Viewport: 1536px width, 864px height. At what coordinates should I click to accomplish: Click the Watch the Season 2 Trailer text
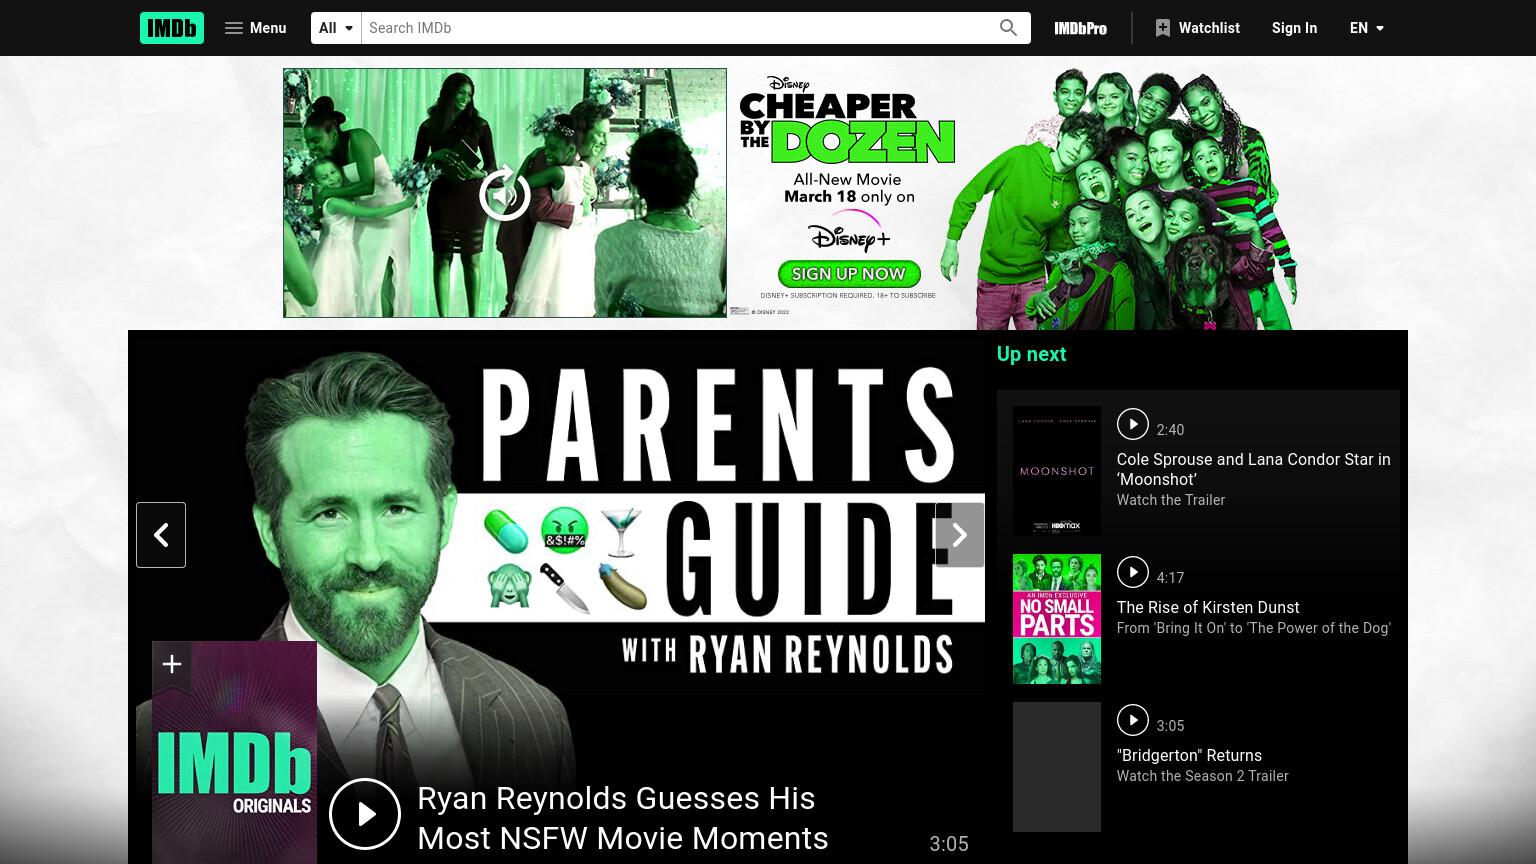(1202, 776)
